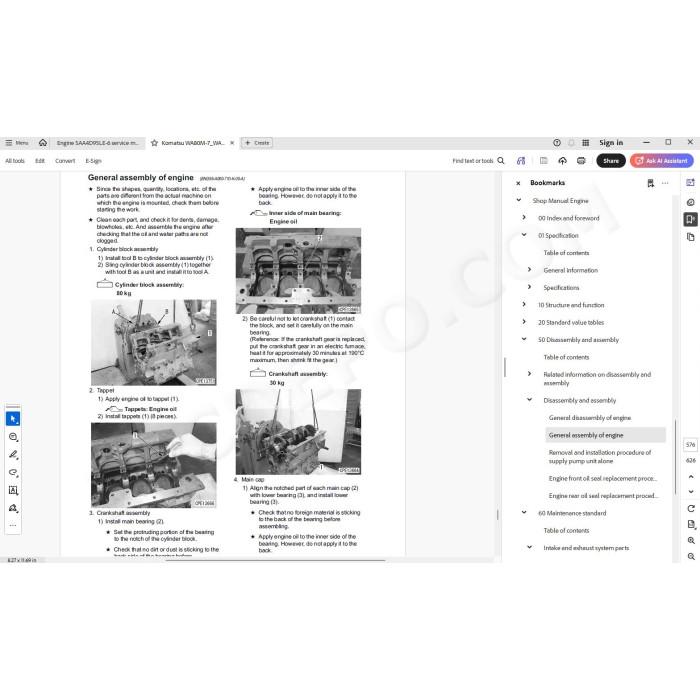Open the Menu hamburger button

[17, 143]
